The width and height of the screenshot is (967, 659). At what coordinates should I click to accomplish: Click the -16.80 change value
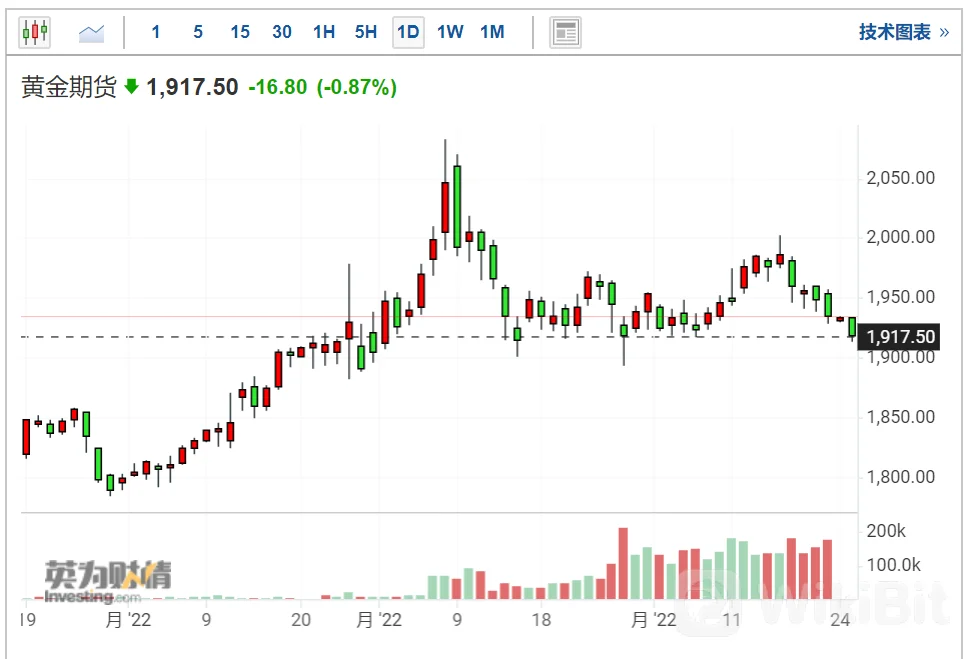point(278,87)
